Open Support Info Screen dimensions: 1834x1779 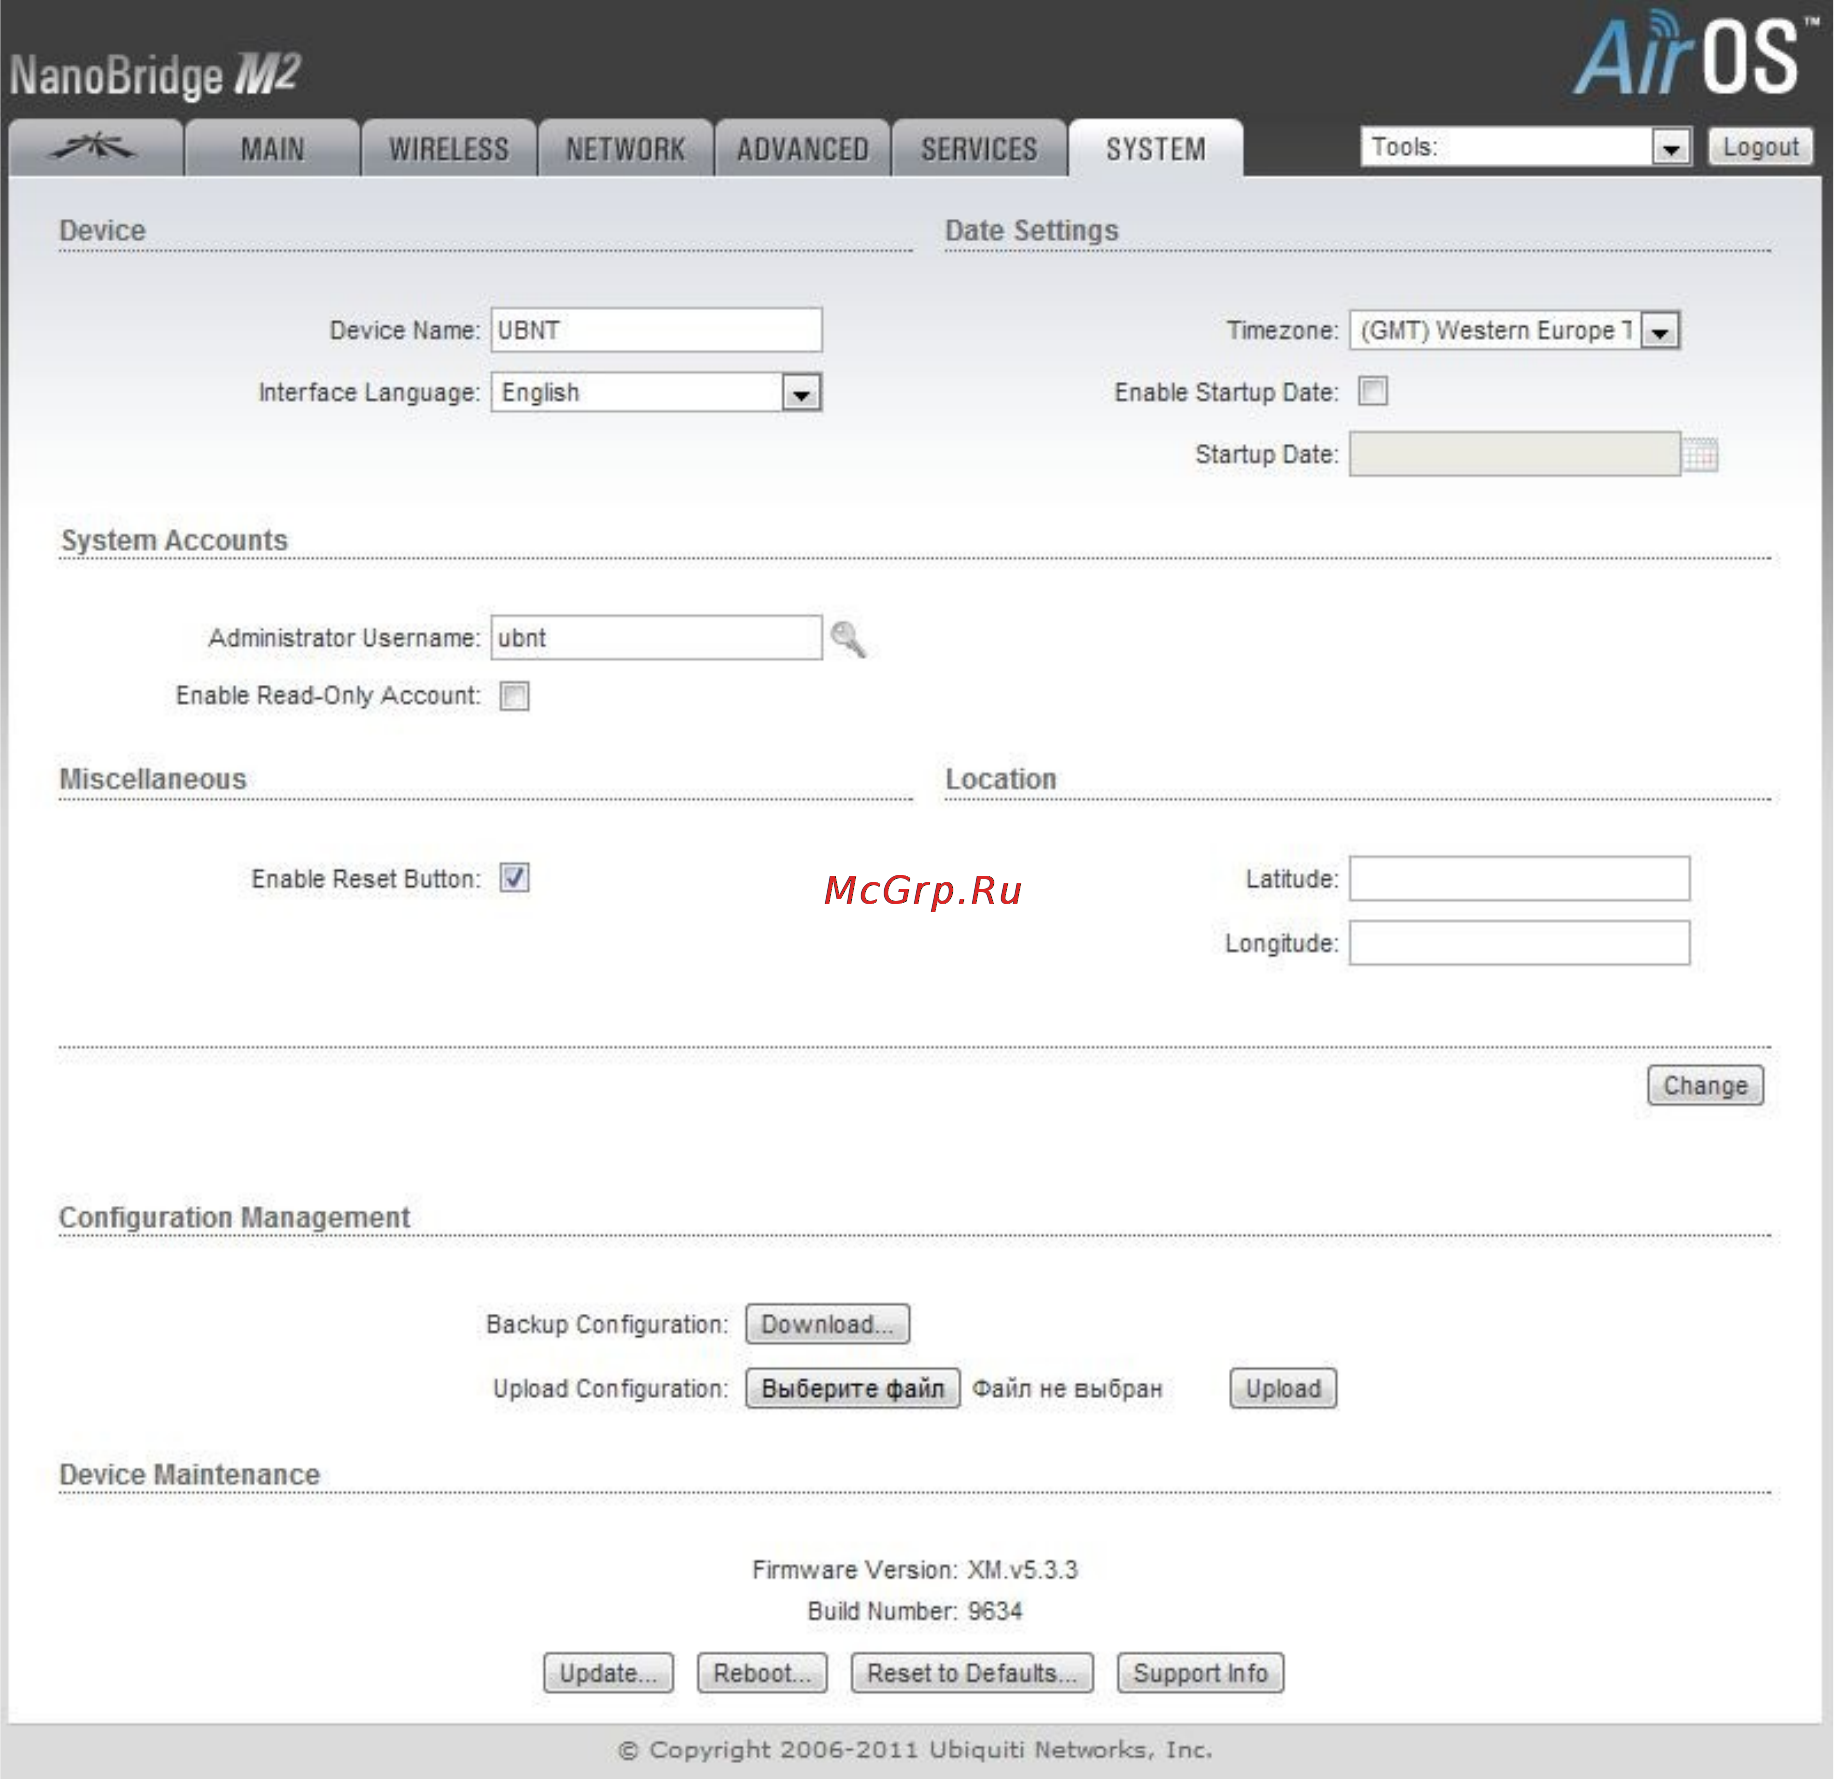tap(1200, 1673)
